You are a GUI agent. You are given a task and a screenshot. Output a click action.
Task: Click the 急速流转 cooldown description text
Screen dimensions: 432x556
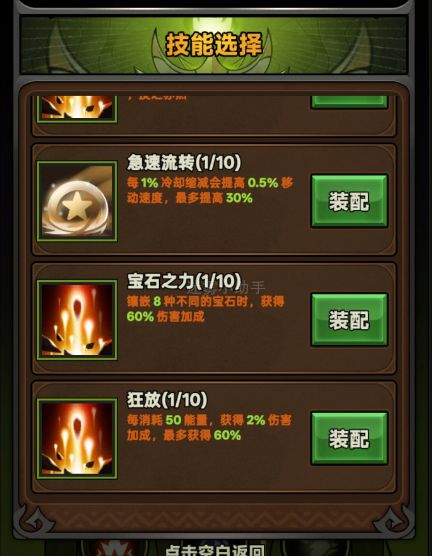(210, 190)
